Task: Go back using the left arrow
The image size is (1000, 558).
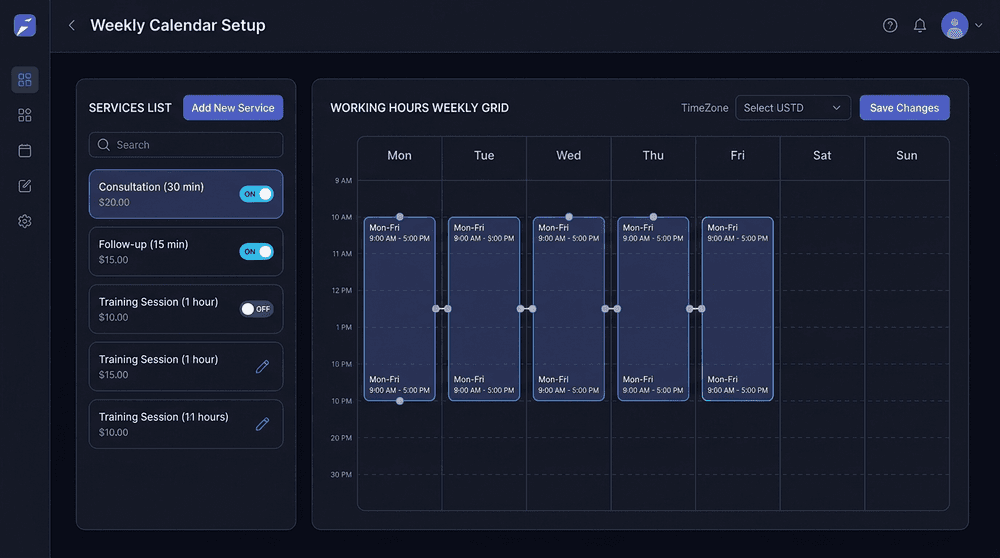Action: tap(71, 26)
